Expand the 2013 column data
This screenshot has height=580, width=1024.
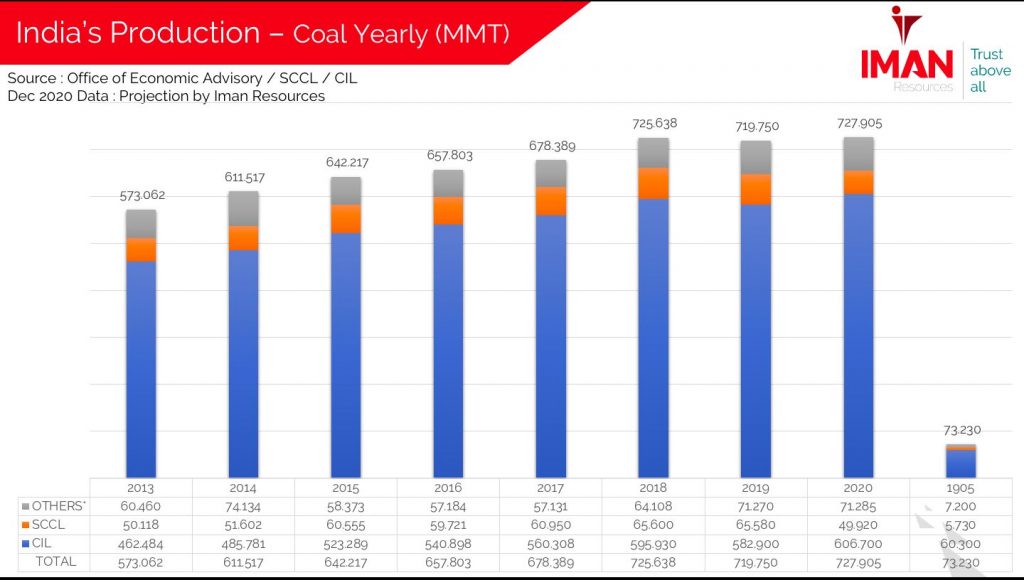pyautogui.click(x=141, y=486)
